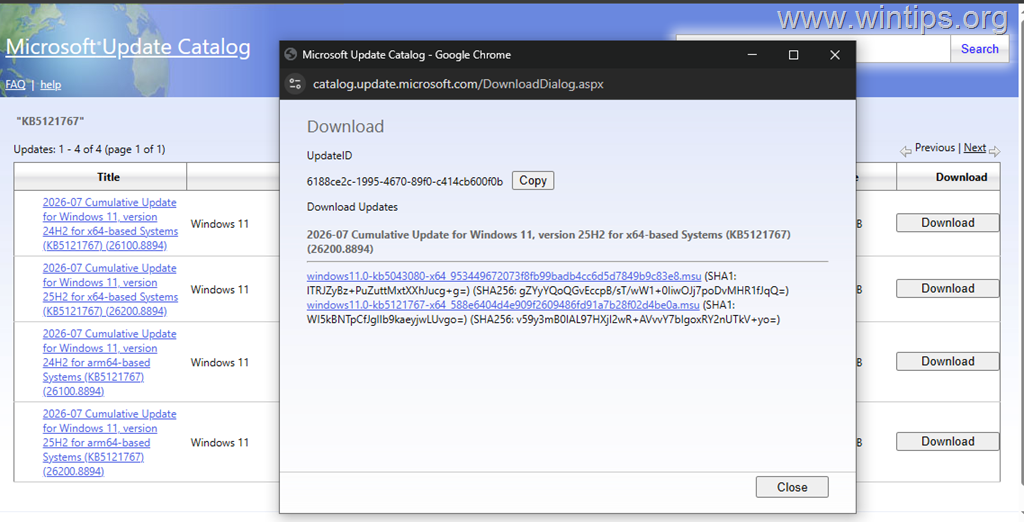
Task: Click the Windows 11 cell in first row
Action: [219, 223]
